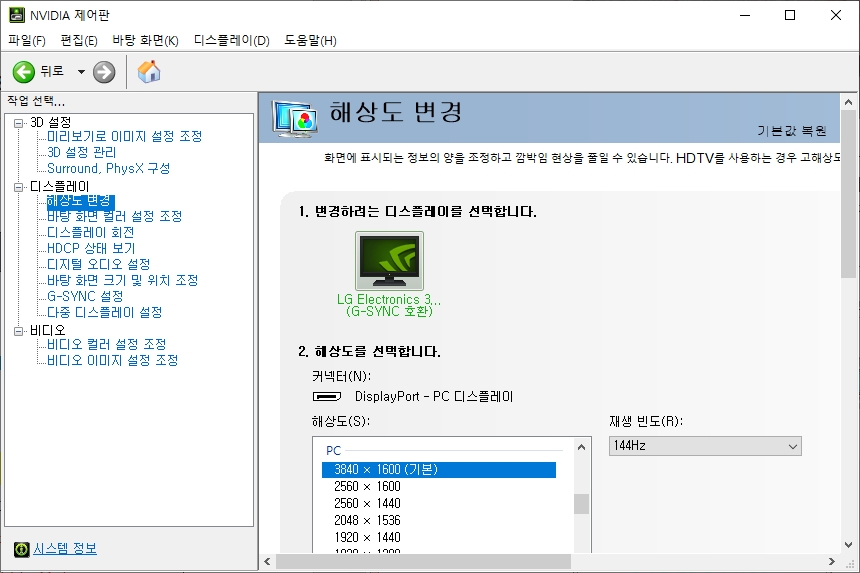The image size is (860, 573).
Task: Open 비디오 컬러 설정 조정
Action: point(106,344)
